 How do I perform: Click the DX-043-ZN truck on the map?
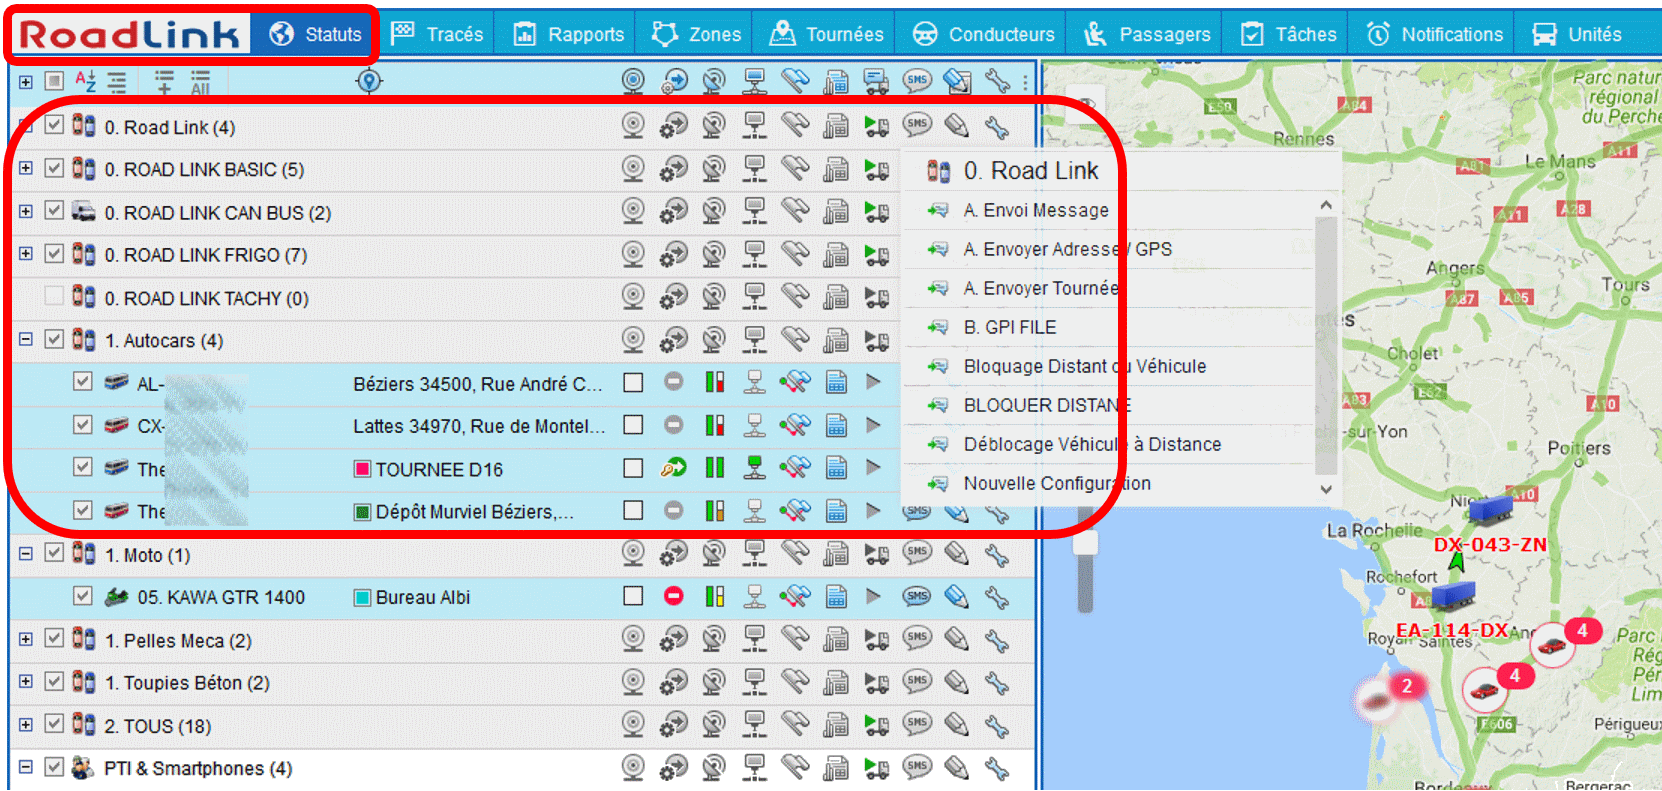point(1490,509)
